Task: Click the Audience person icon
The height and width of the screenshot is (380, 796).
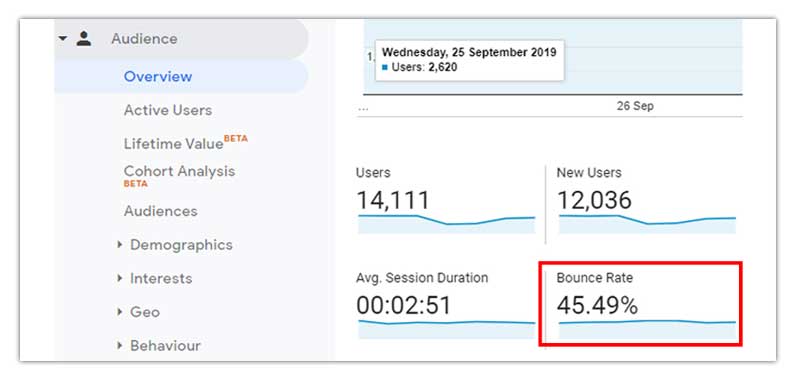Action: click(84, 39)
